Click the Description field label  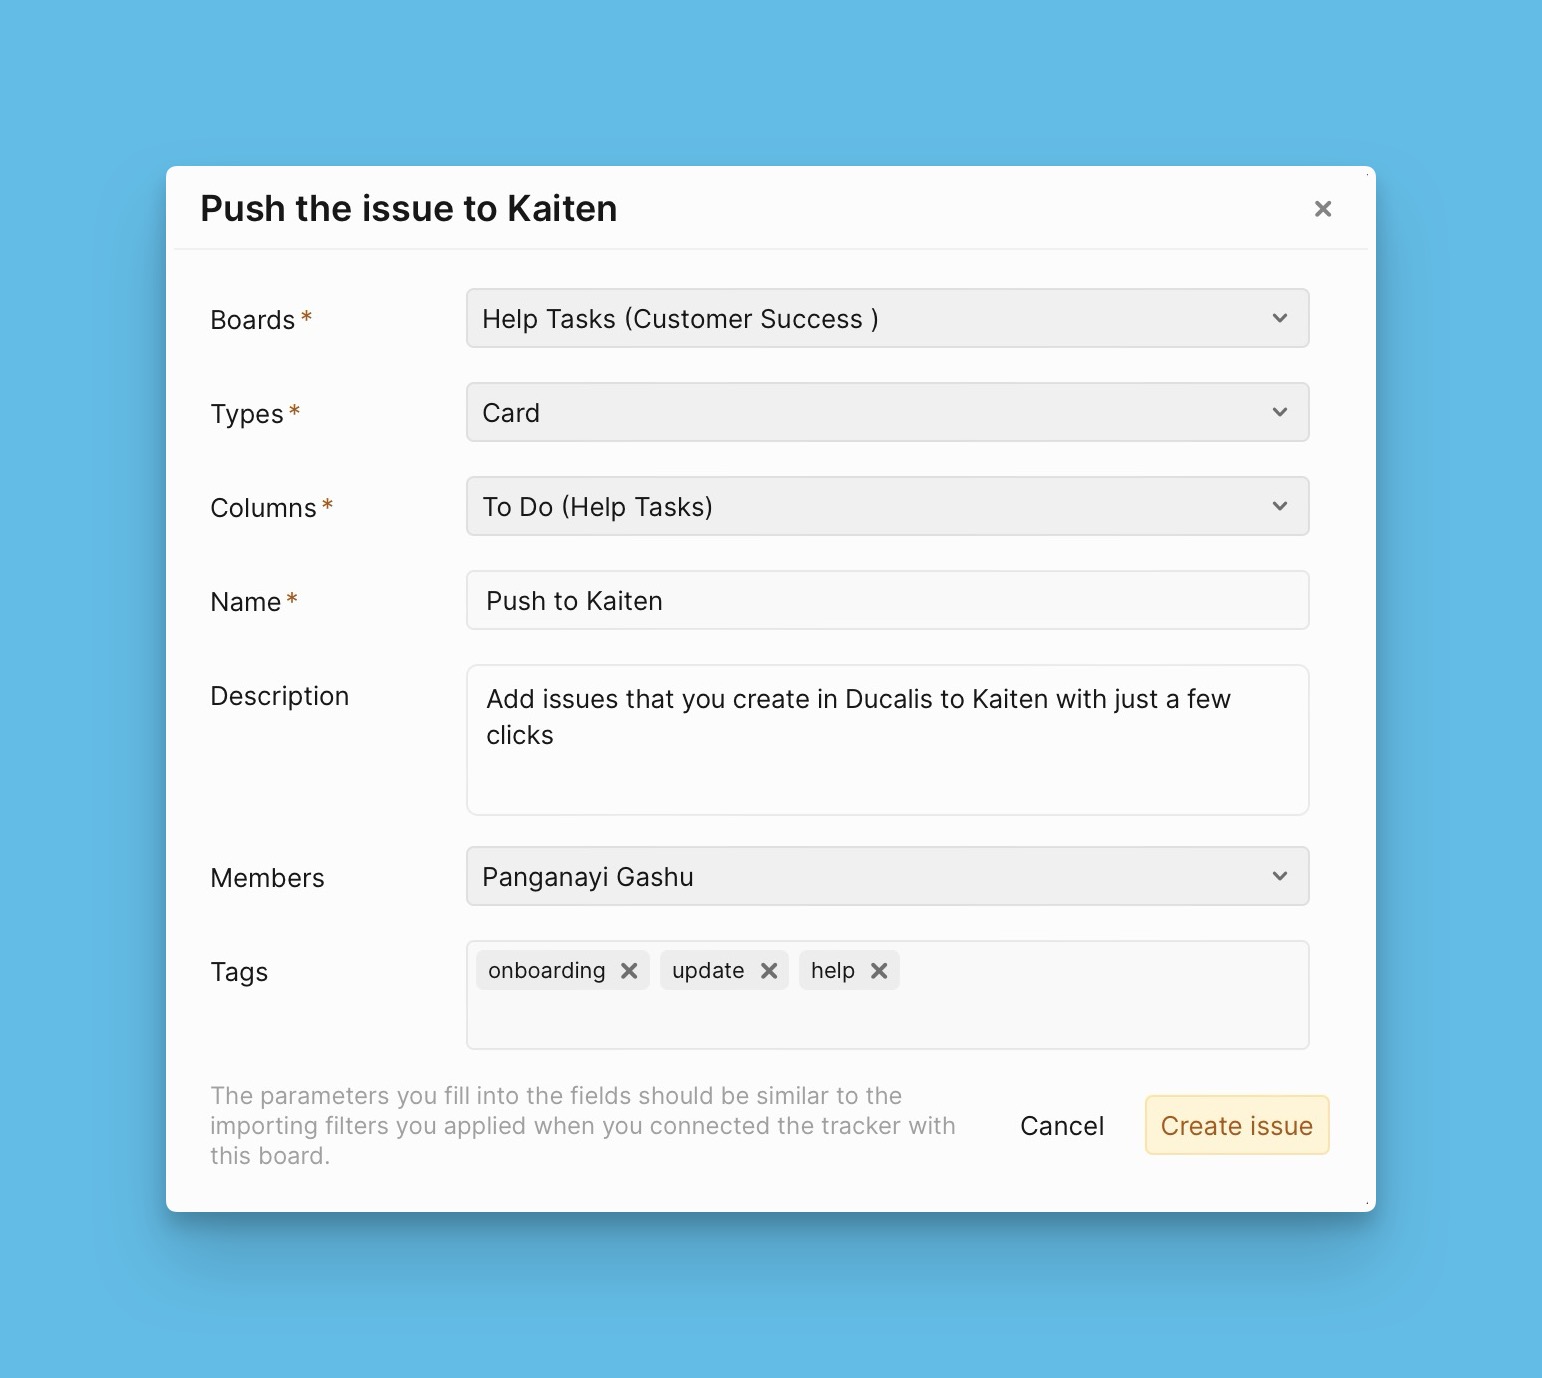[279, 696]
